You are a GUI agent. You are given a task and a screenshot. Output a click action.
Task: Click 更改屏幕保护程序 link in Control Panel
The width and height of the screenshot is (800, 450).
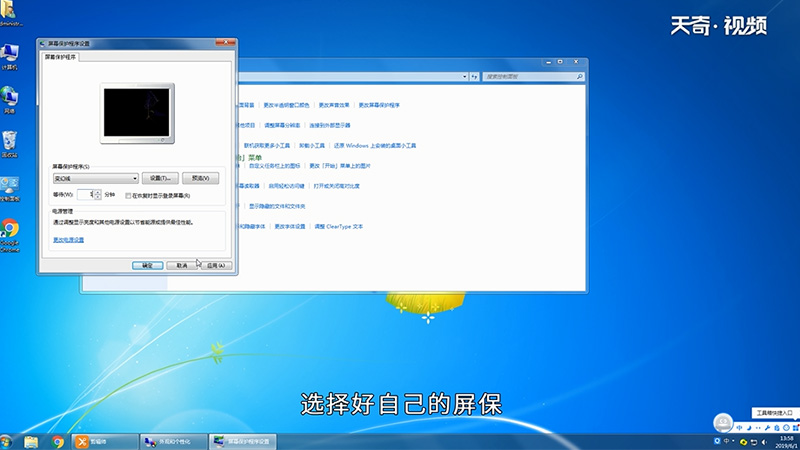[x=379, y=105]
